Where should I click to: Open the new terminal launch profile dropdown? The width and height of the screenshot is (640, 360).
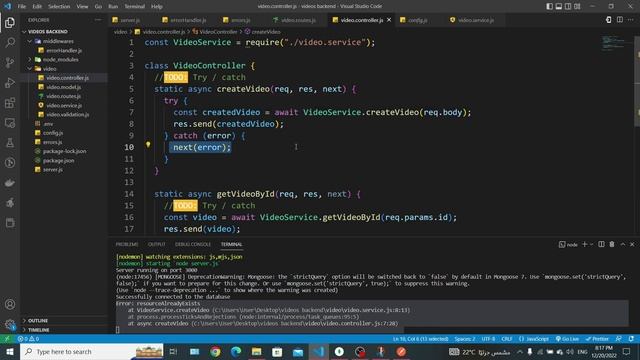pyautogui.click(x=591, y=244)
